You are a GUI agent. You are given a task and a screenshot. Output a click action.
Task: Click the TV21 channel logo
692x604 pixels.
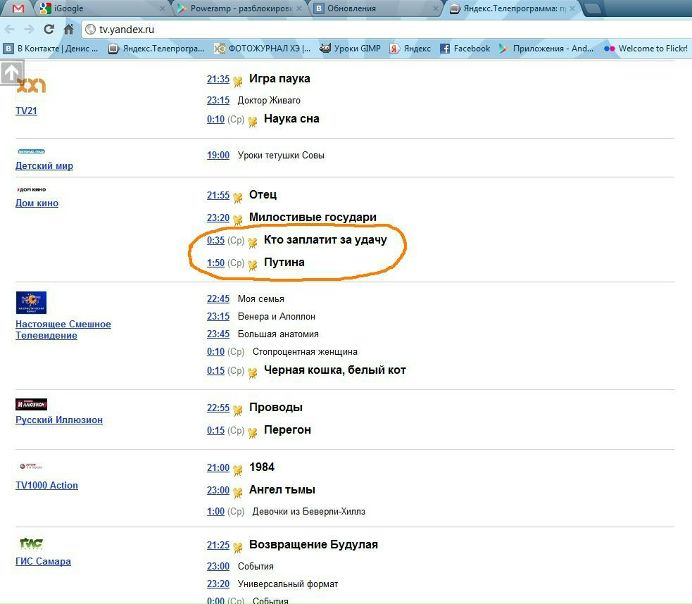31,86
